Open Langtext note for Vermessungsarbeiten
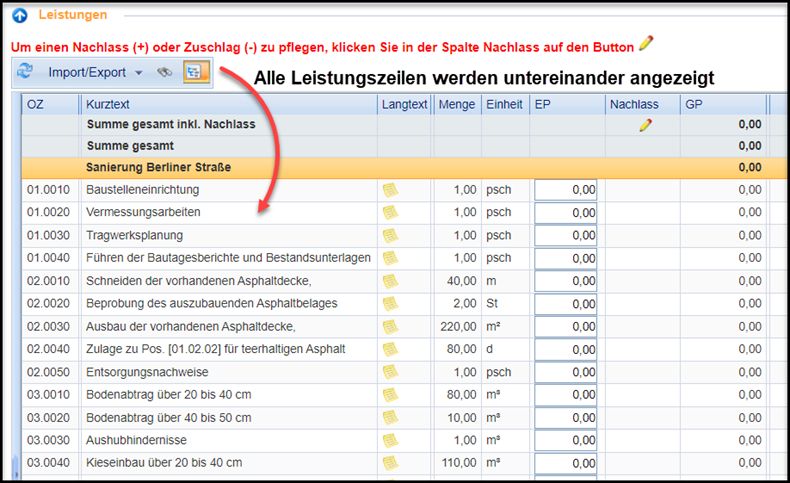 click(390, 212)
